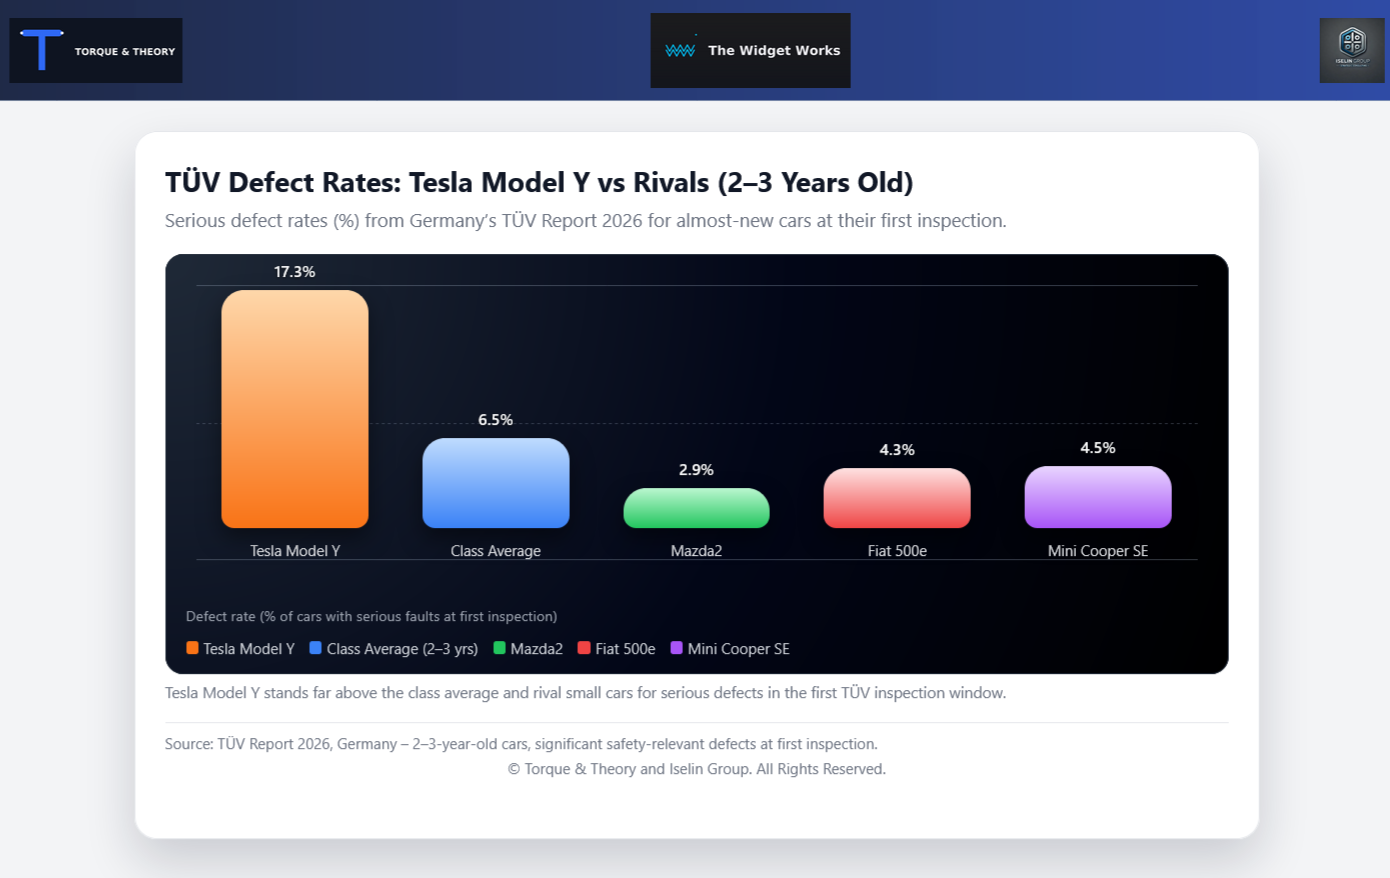
Task: Click The Widget Works wave logo
Action: click(x=680, y=50)
